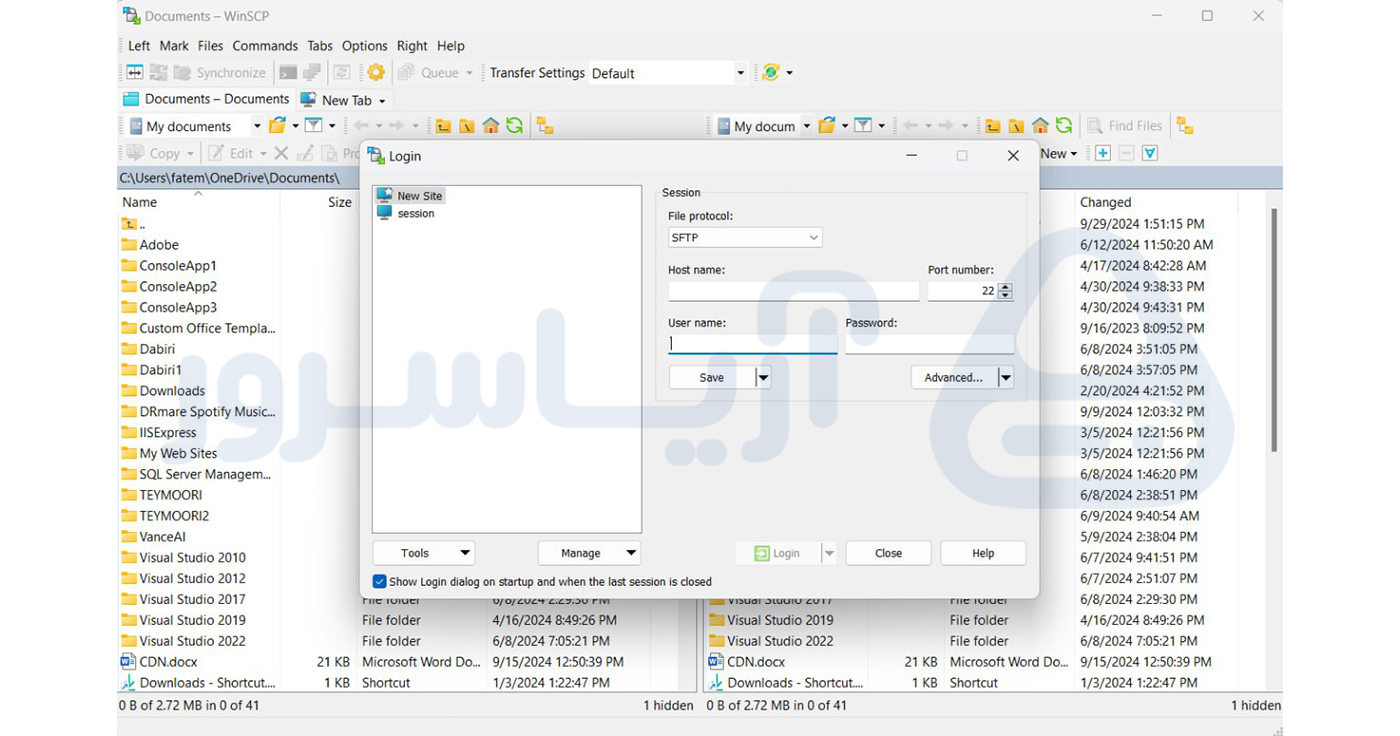This screenshot has width=1400, height=736.
Task: Select the New Site entry in Login
Action: (409, 196)
